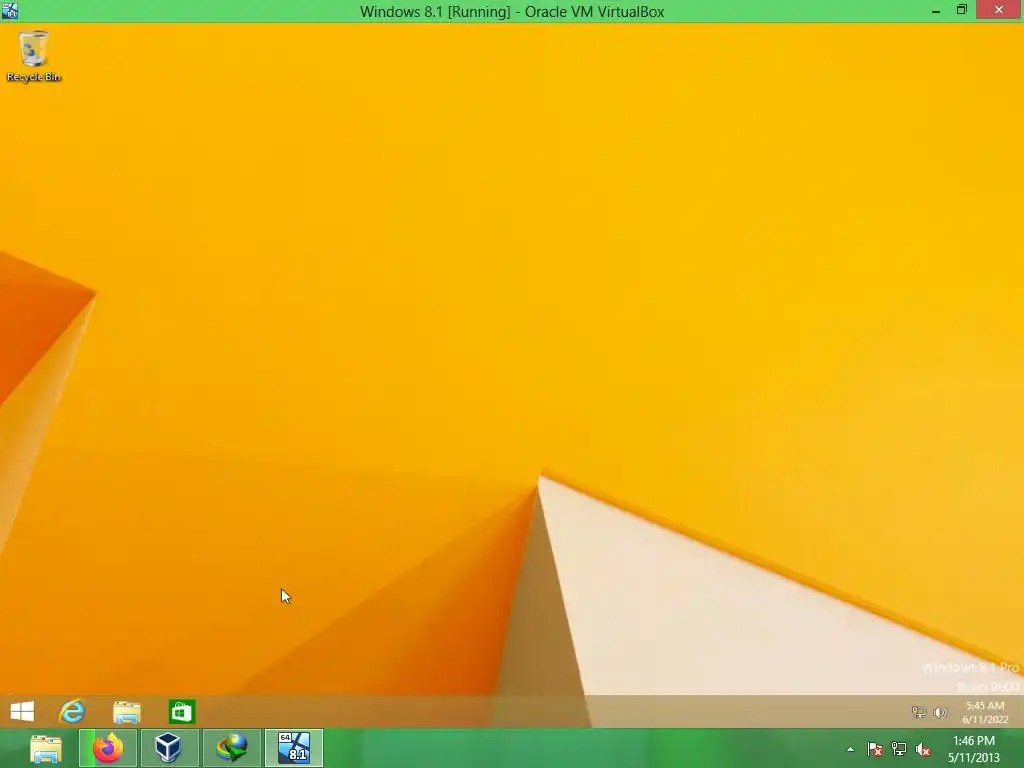Open Action Center flag icon
The width and height of the screenshot is (1024, 768).
(x=875, y=749)
